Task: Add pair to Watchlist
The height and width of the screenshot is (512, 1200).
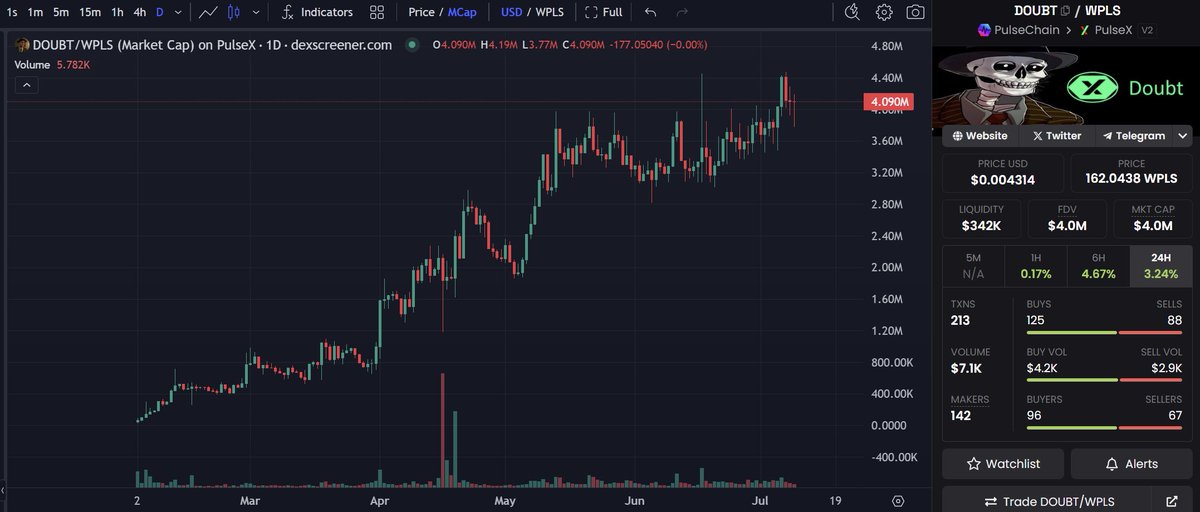Action: 1003,463
